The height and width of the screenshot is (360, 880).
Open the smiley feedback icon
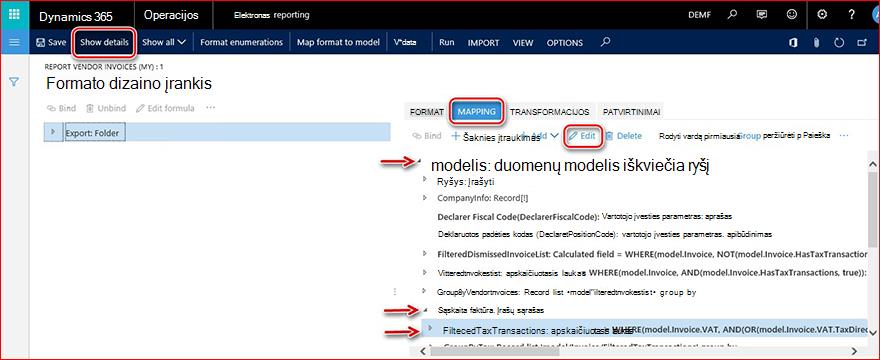coord(792,15)
